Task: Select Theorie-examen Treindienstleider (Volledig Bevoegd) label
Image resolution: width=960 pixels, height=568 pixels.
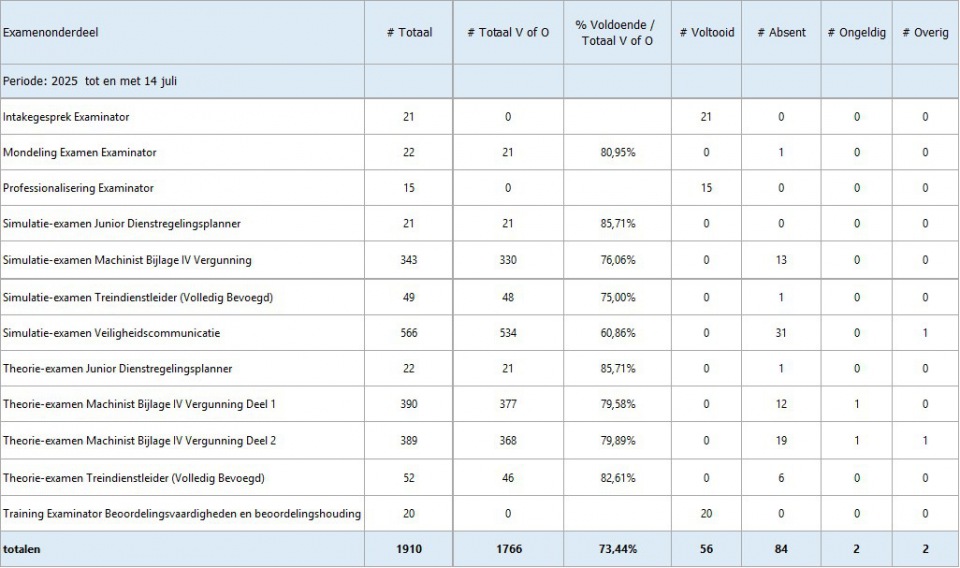Action: tap(133, 478)
